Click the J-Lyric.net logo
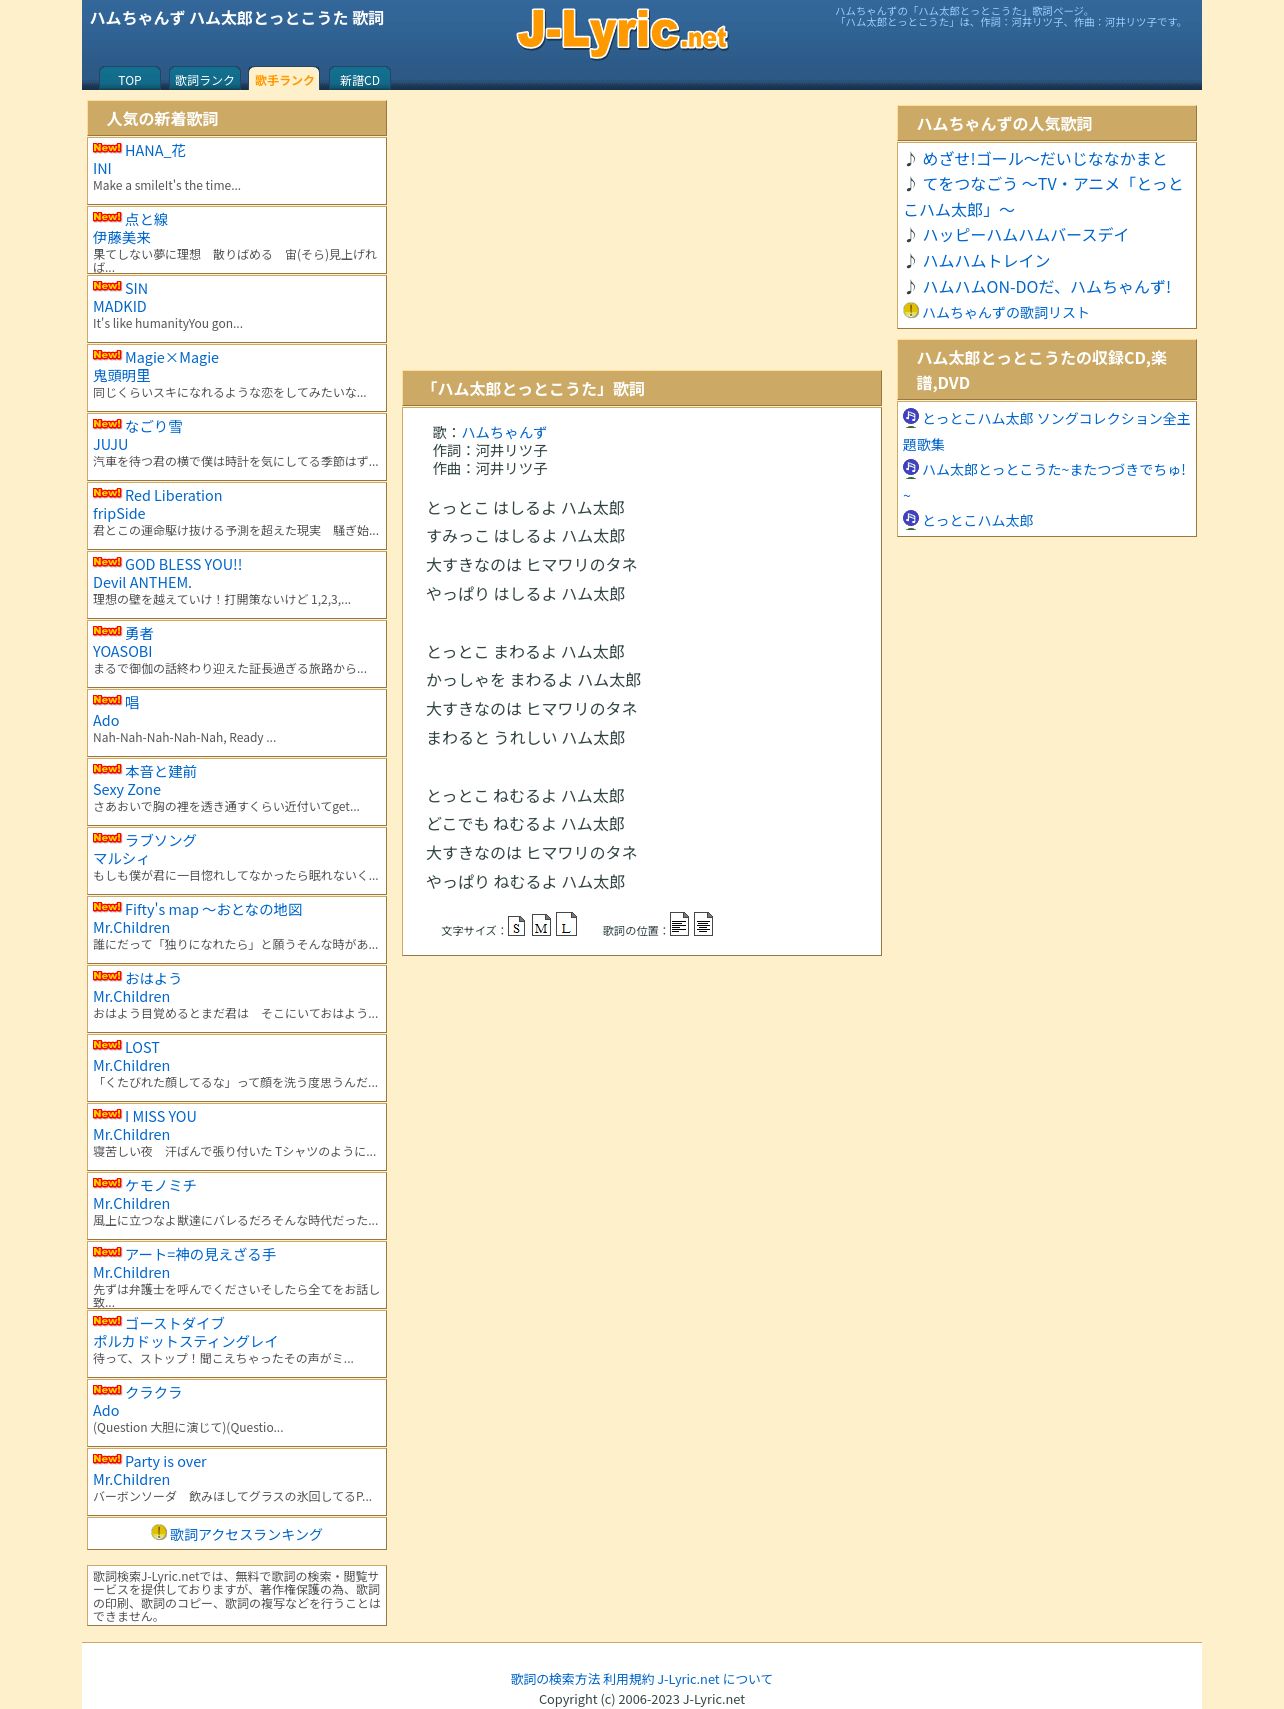 coord(622,32)
